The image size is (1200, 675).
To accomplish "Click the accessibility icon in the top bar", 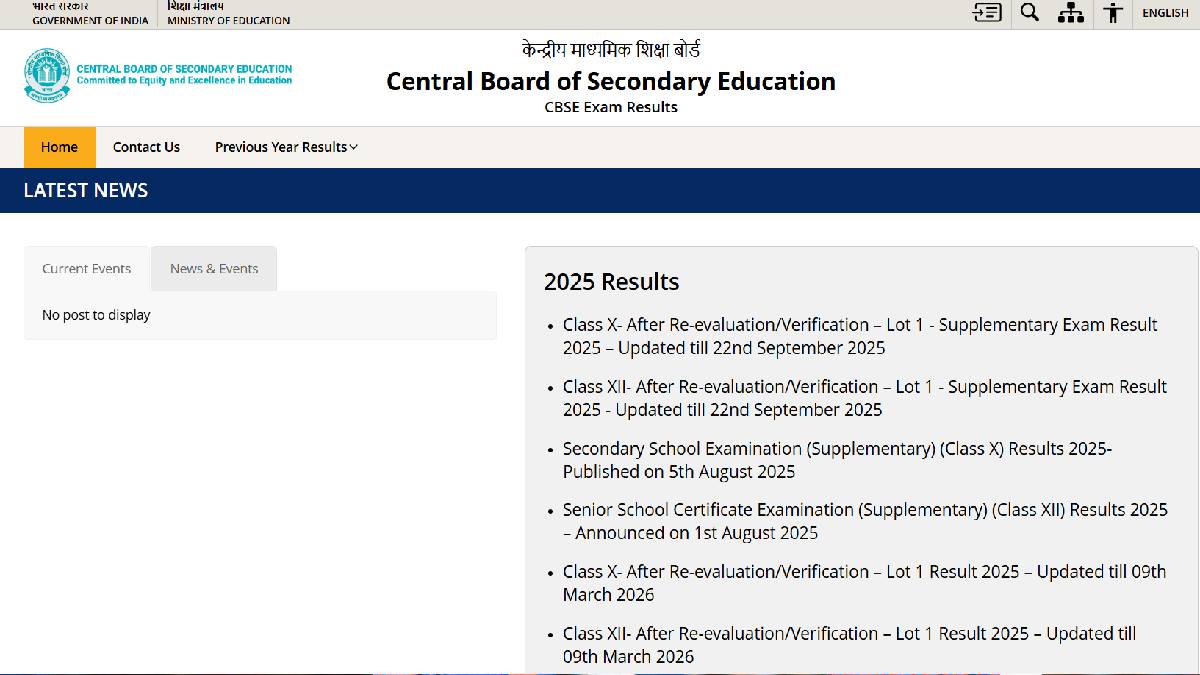I will coord(1113,13).
